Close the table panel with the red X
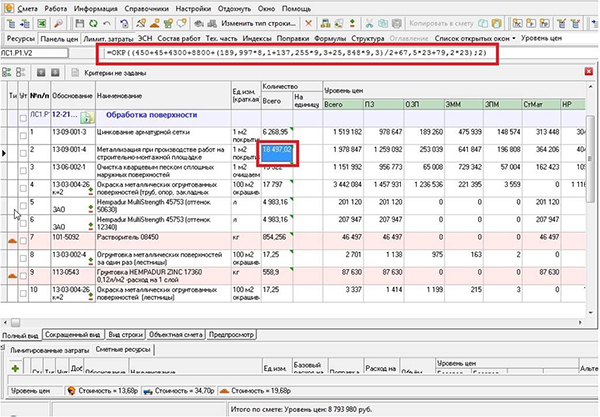 point(589,71)
